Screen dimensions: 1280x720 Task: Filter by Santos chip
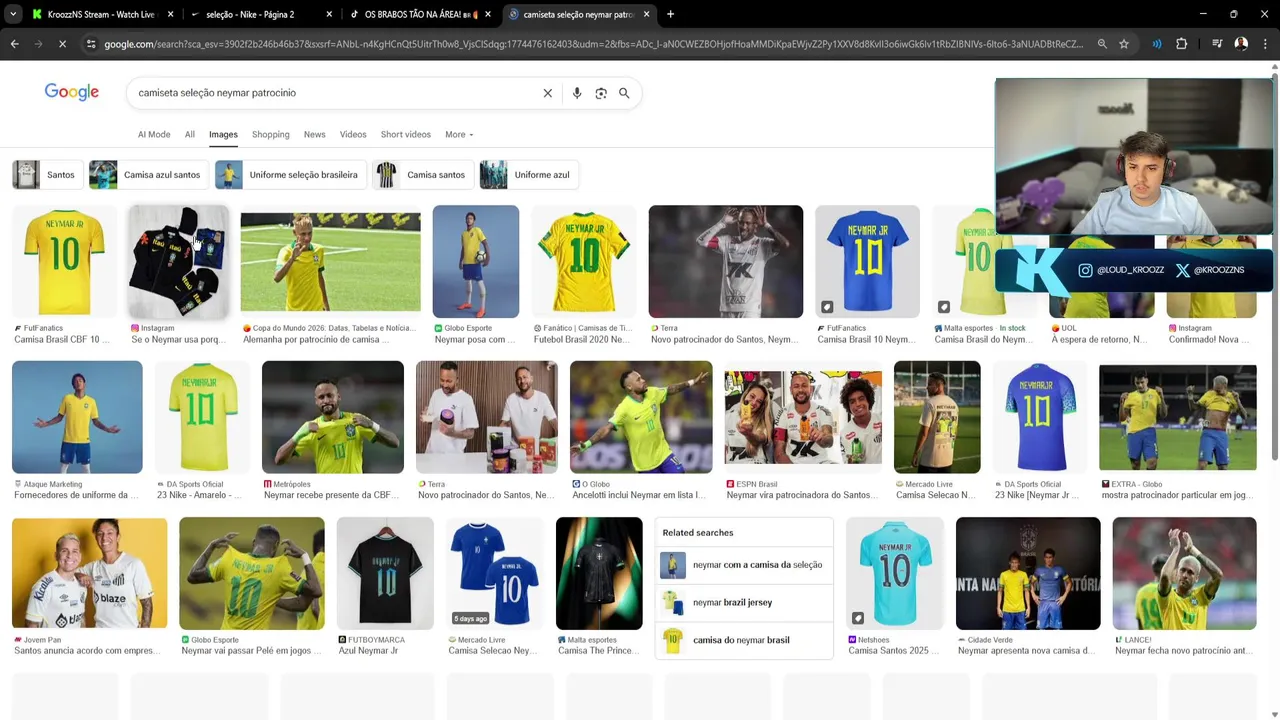[47, 175]
